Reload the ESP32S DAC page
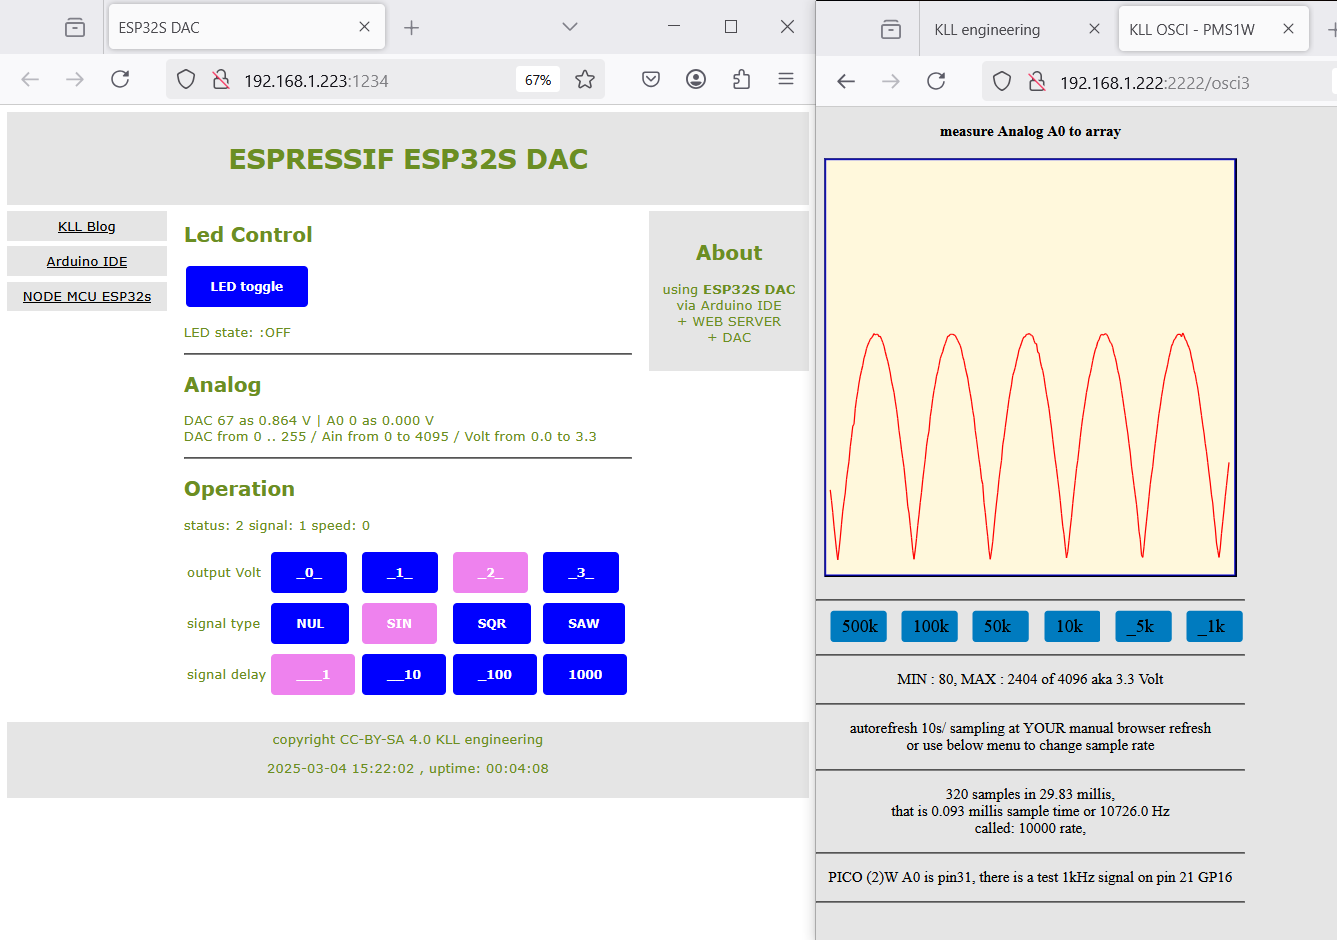This screenshot has width=1337, height=940. (120, 79)
